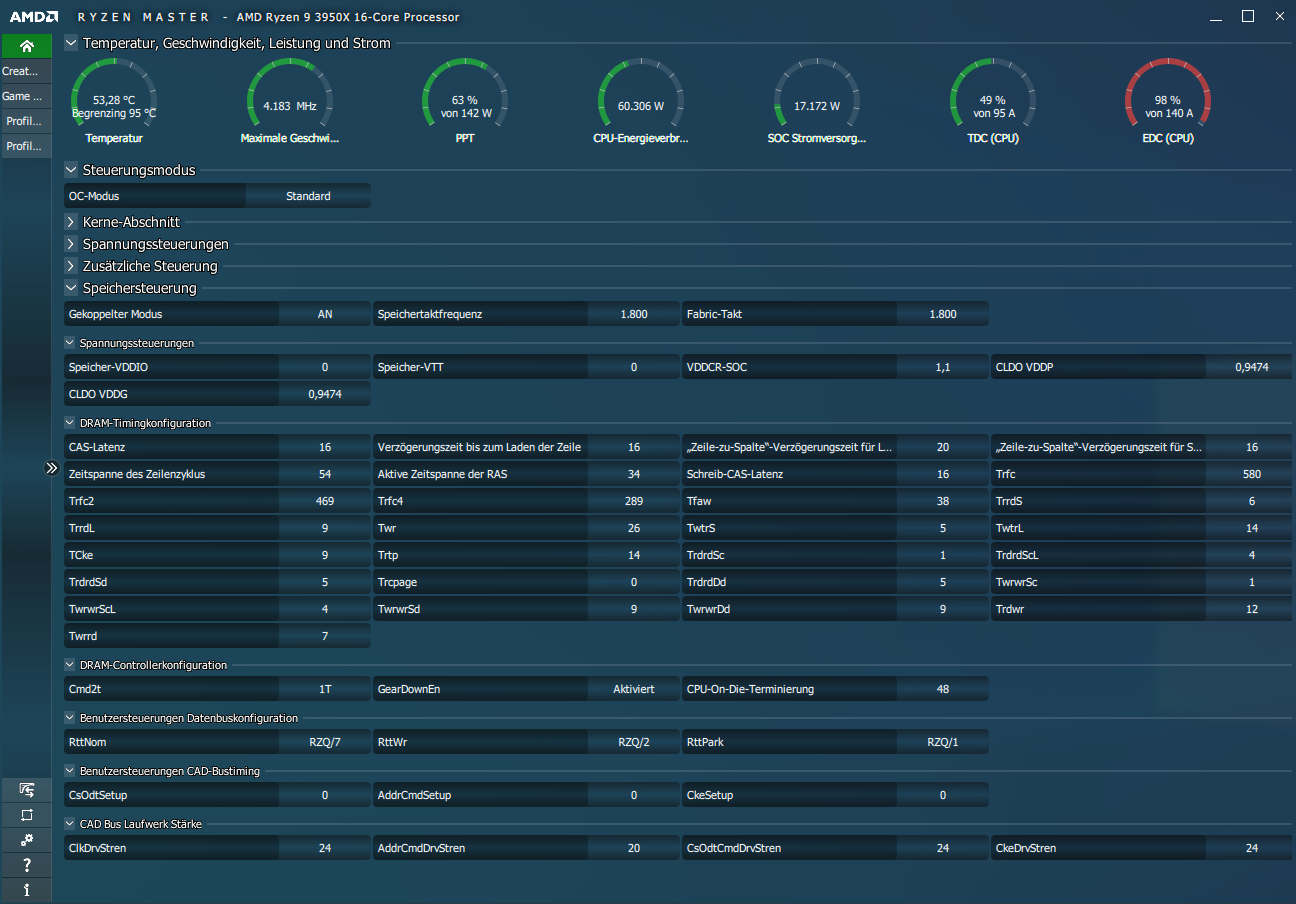1296x904 pixels.
Task: Click the RttWr value RZQ/2
Action: coord(634,742)
